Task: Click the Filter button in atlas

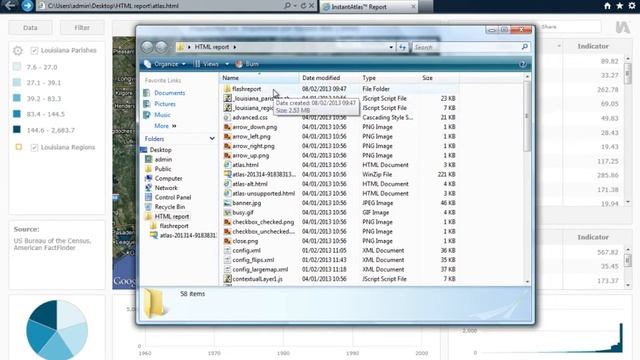Action: click(x=82, y=28)
